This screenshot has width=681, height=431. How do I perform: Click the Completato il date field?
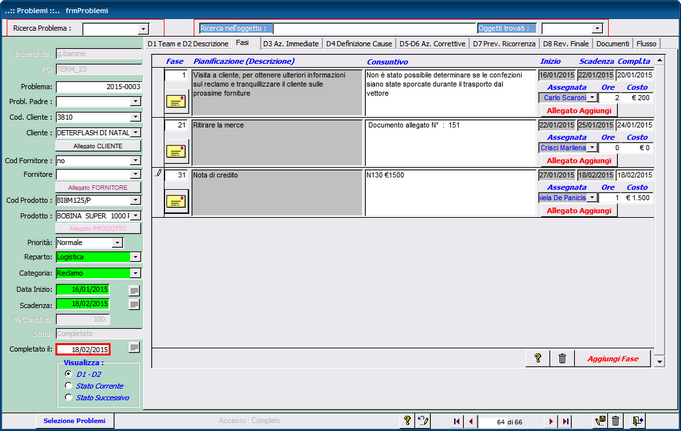(x=83, y=349)
